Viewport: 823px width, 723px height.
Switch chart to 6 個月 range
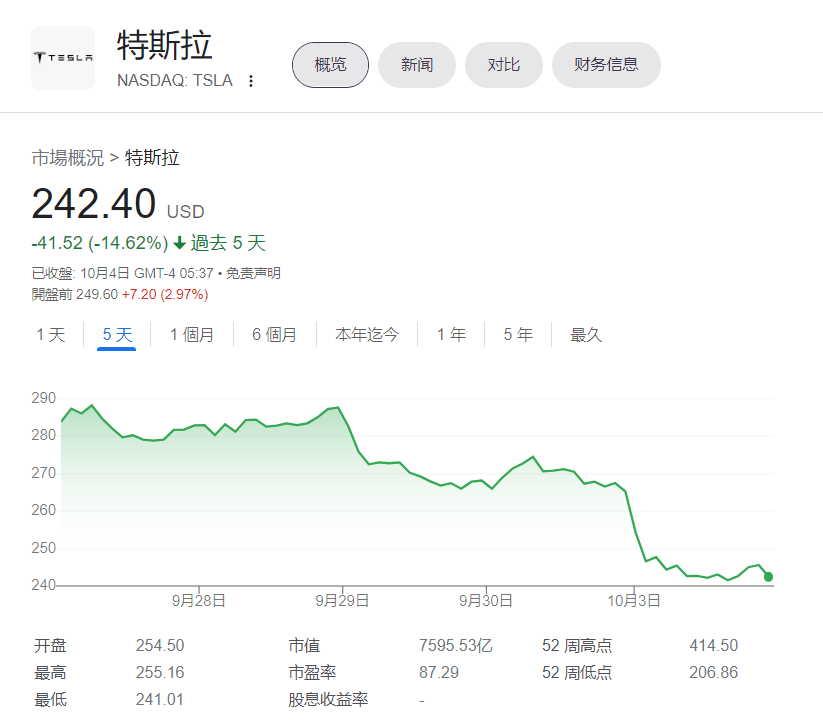tap(274, 335)
